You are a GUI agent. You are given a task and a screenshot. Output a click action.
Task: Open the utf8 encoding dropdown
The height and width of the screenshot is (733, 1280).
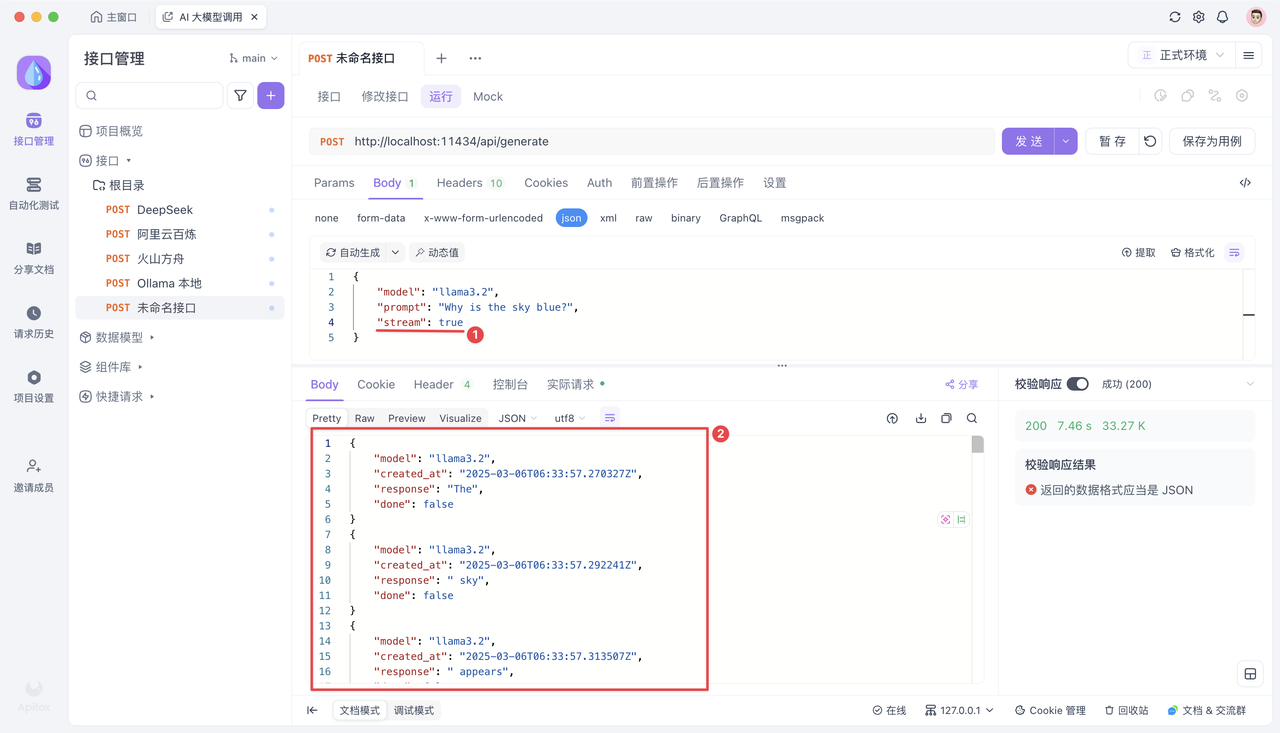click(x=570, y=418)
